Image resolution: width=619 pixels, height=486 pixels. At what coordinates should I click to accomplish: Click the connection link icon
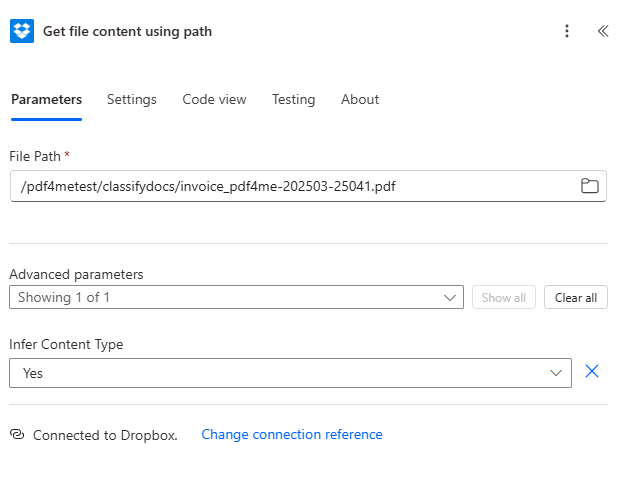click(17, 435)
